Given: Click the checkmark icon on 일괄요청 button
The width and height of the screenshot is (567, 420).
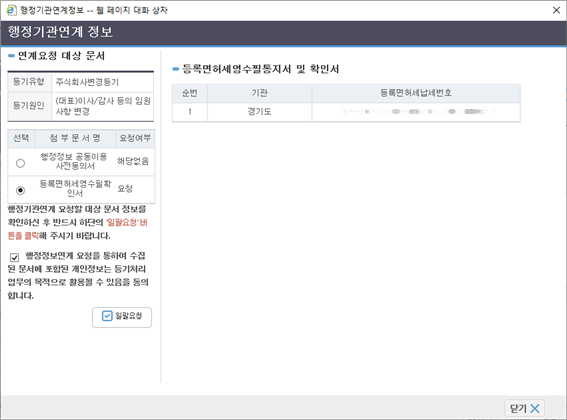Looking at the screenshot, I should coord(107,316).
